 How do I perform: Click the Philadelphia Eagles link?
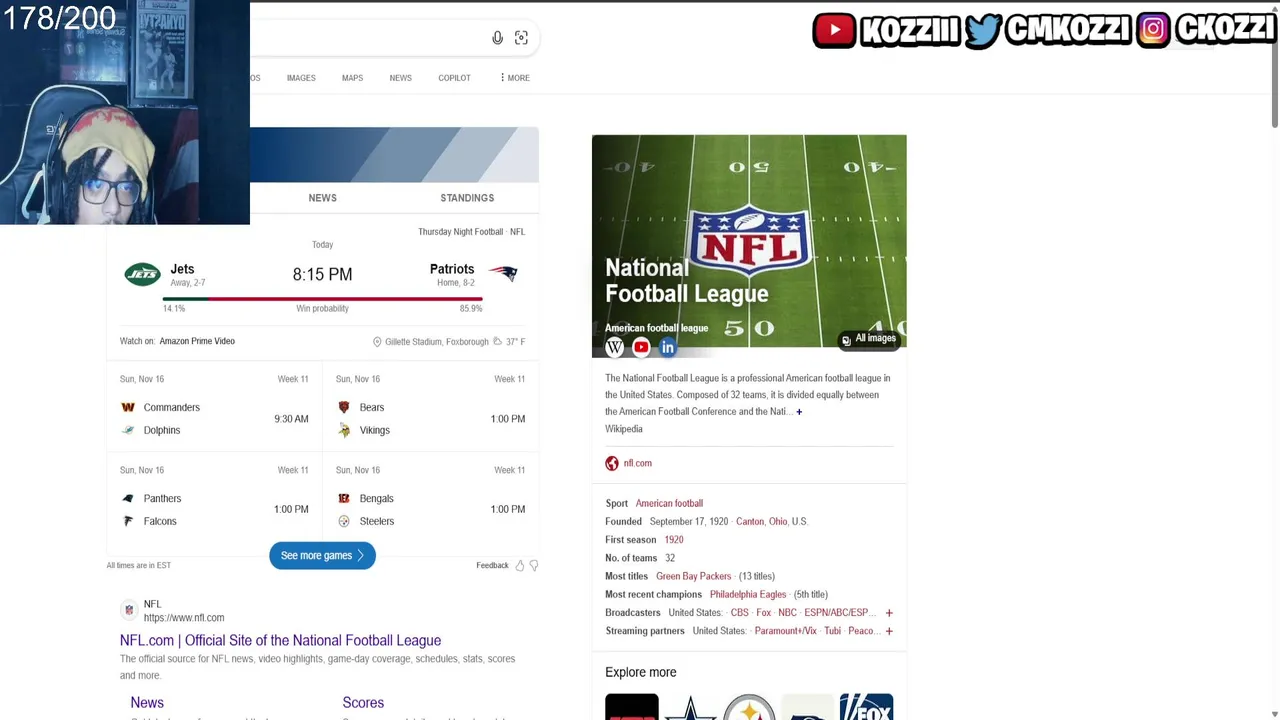coord(748,594)
